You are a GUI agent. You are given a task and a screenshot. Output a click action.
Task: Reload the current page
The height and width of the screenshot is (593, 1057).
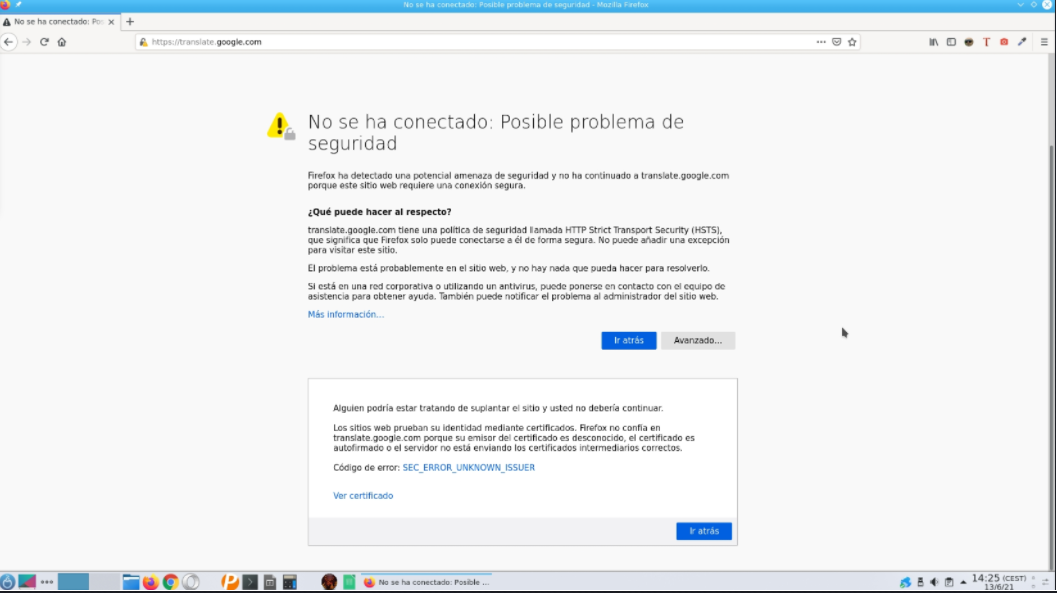[x=44, y=42]
